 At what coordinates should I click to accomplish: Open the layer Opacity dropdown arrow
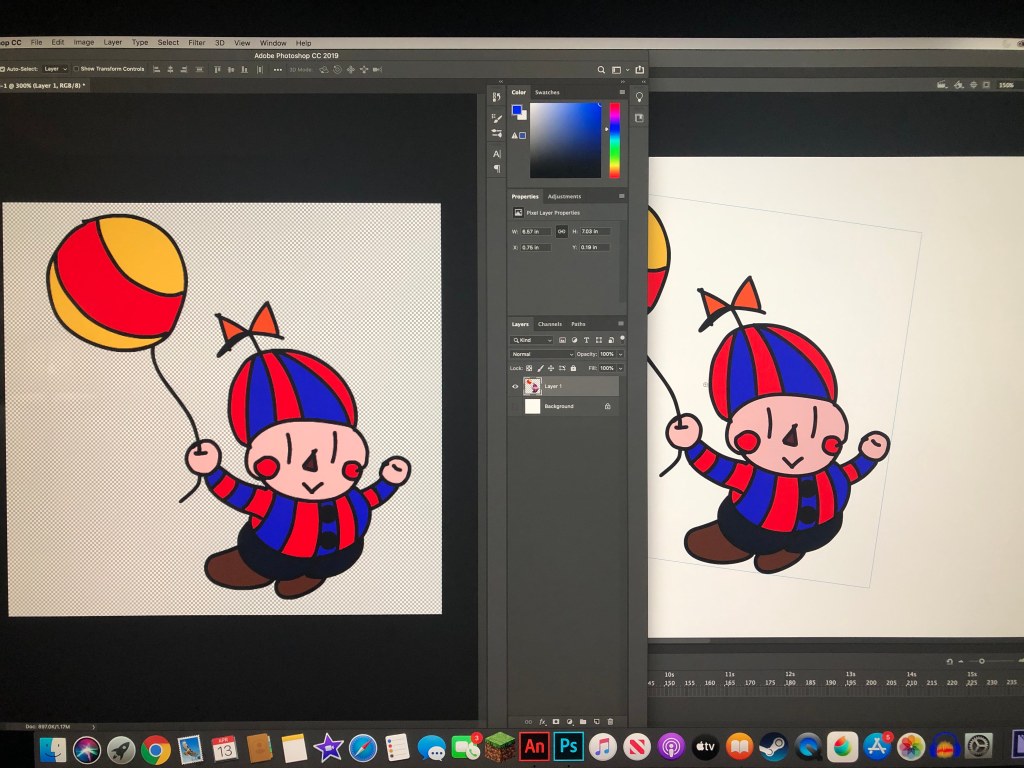pyautogui.click(x=620, y=354)
